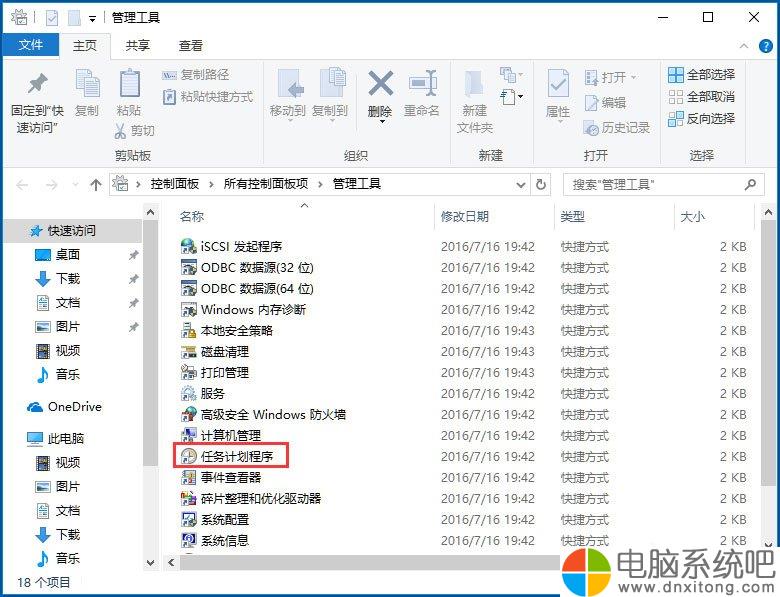
Task: Open 桌面 under Quick access
Action: pyautogui.click(x=58, y=255)
